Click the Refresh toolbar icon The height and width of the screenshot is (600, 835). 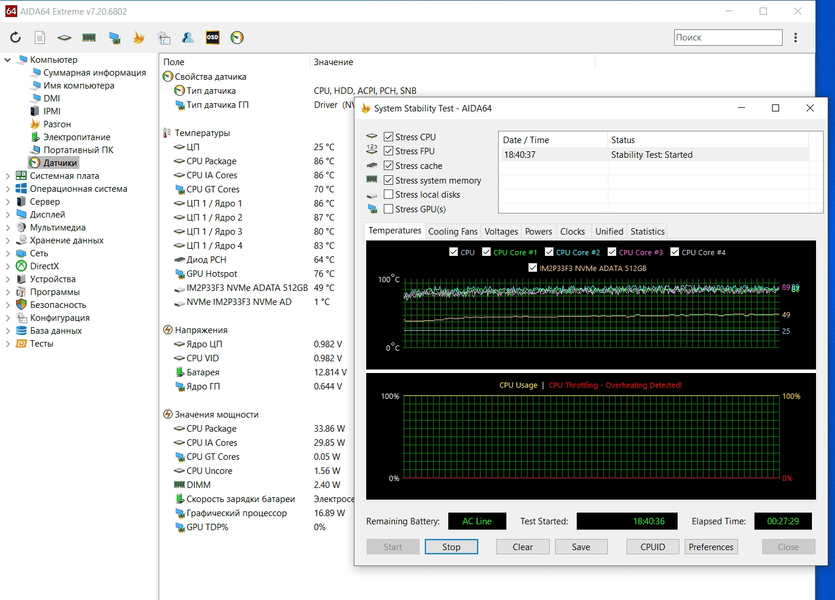point(15,37)
